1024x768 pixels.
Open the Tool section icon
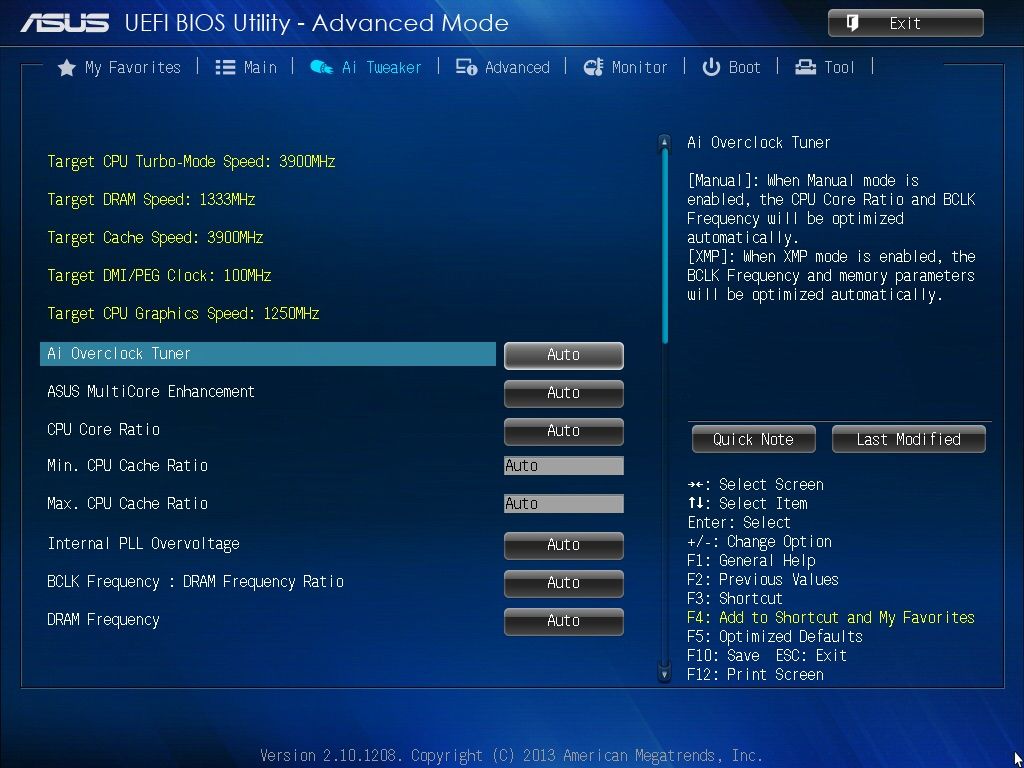[x=803, y=67]
